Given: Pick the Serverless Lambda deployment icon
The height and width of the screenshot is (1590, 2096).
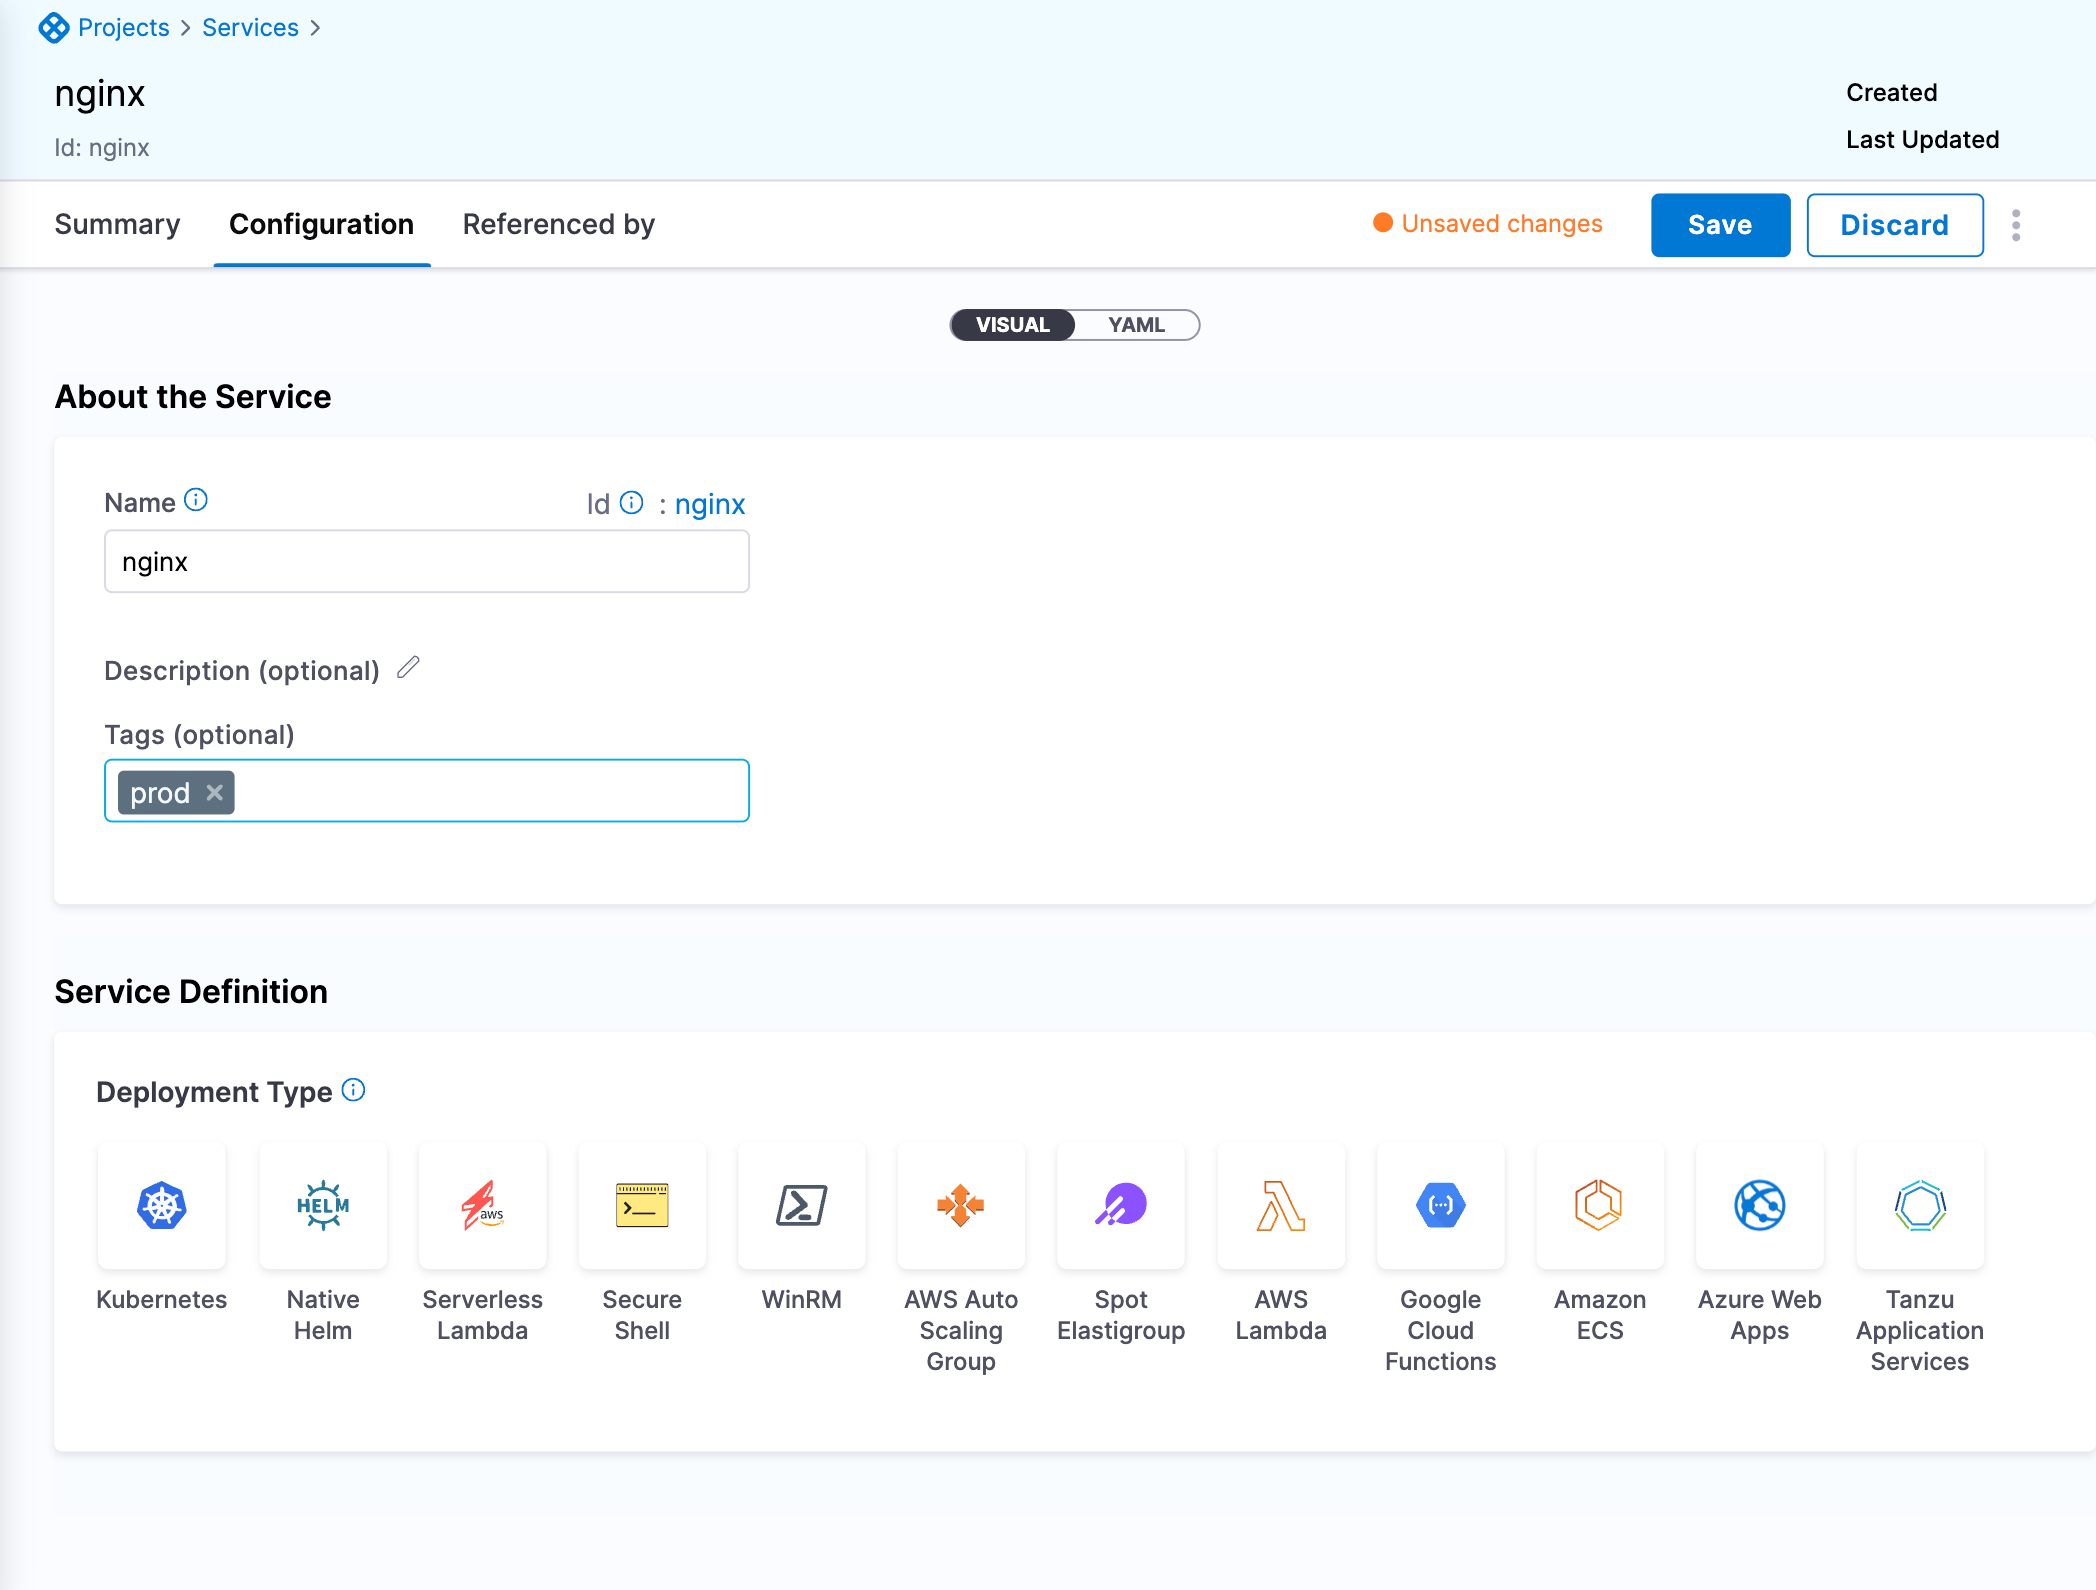Looking at the screenshot, I should 482,1205.
